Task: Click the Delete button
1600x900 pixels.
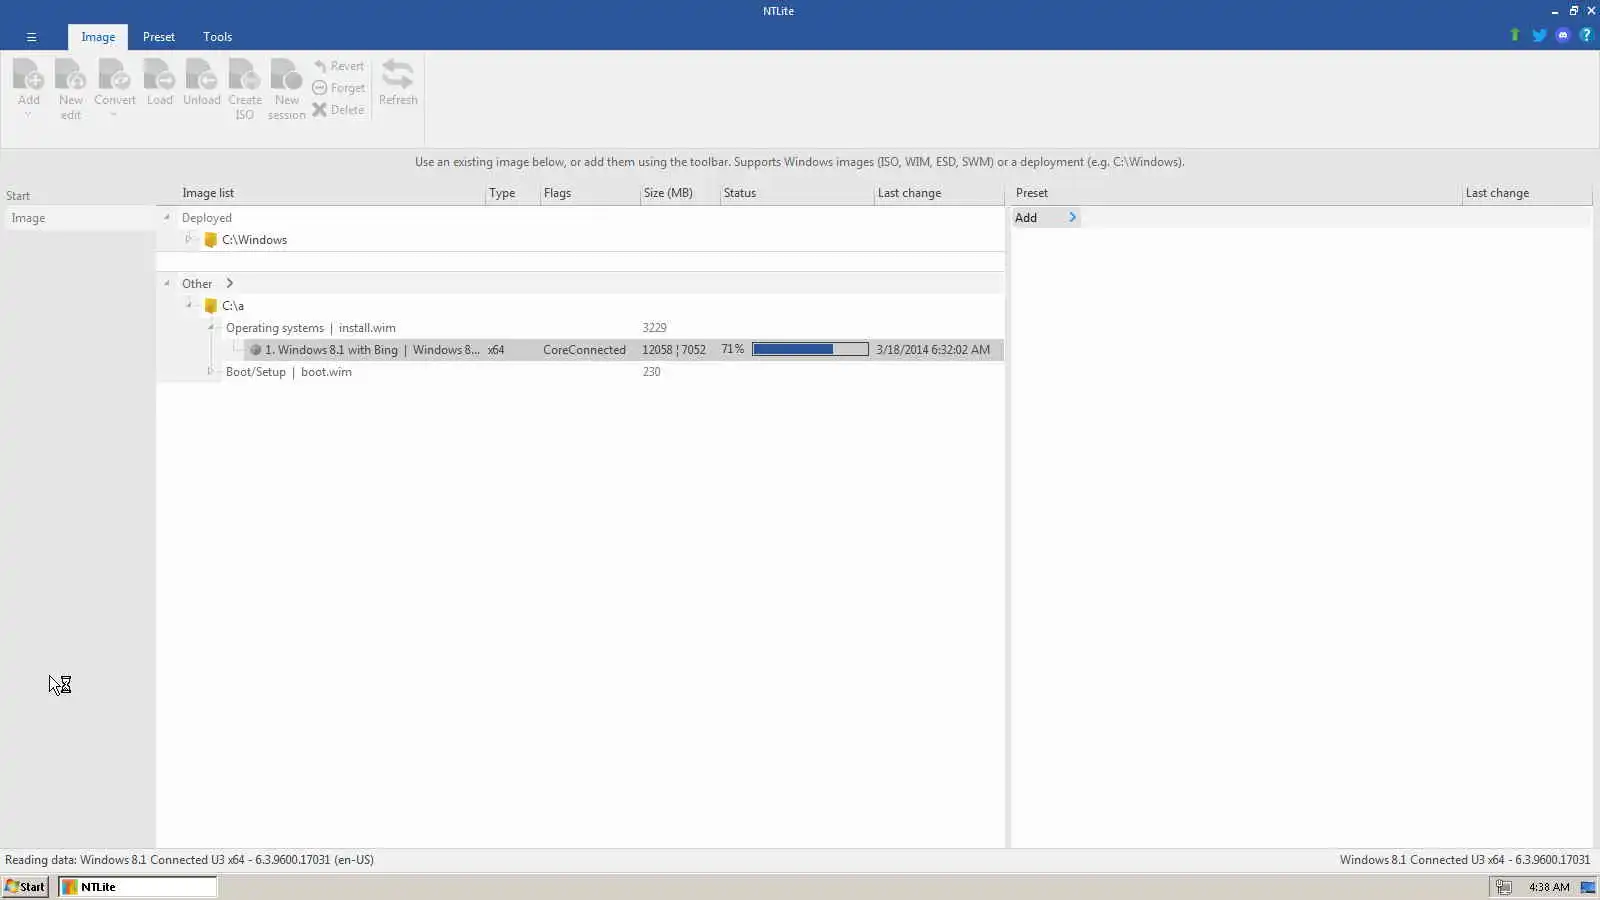Action: tap(338, 110)
